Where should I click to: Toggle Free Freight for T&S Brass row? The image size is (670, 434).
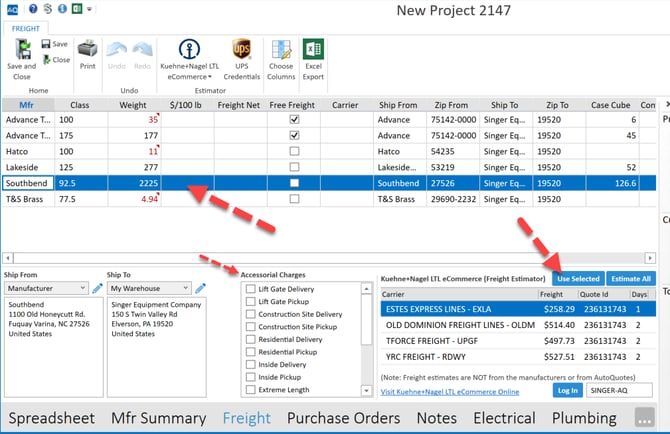click(294, 199)
